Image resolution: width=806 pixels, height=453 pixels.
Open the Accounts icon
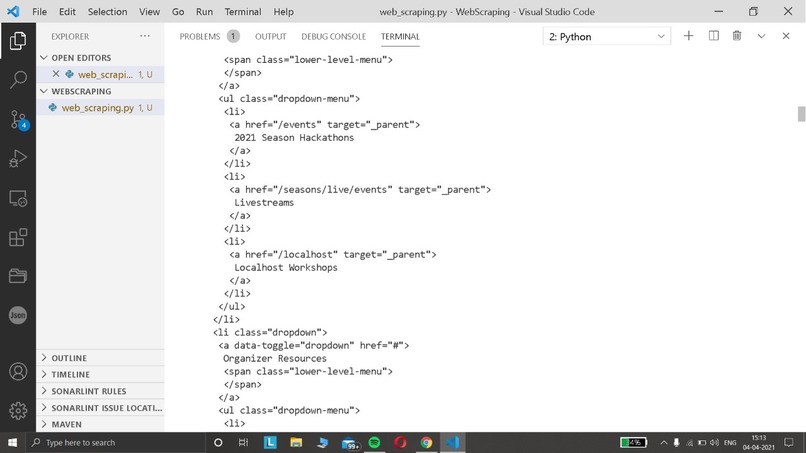click(x=18, y=371)
